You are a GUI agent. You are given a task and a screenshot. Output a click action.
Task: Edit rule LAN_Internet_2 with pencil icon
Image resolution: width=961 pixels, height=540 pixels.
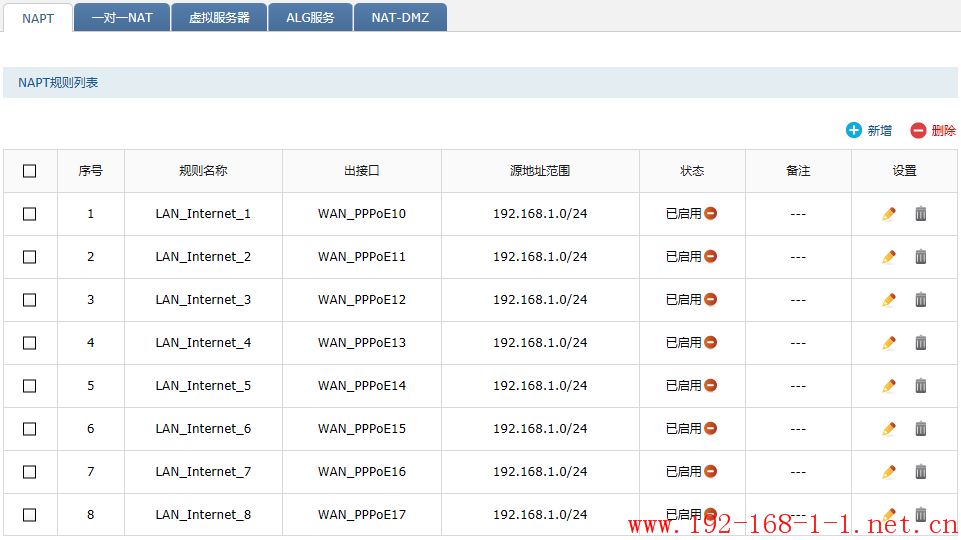pos(889,257)
